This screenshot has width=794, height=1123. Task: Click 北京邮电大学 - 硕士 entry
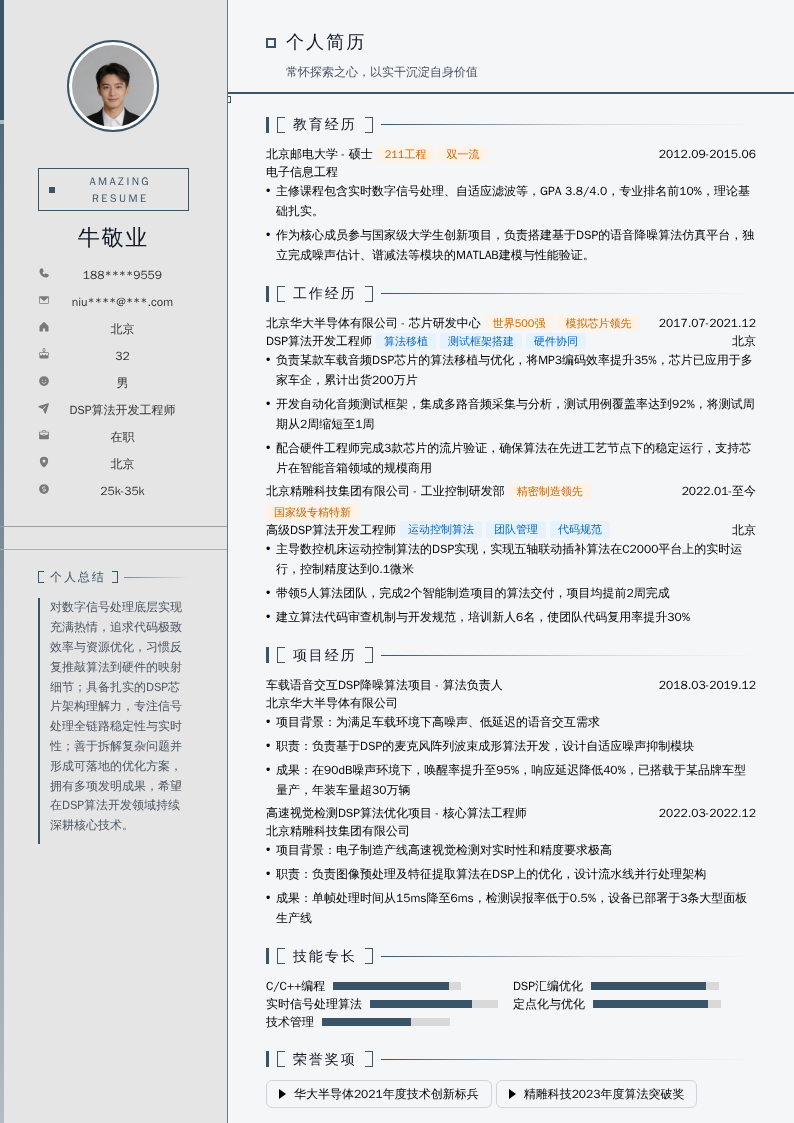[x=319, y=154]
